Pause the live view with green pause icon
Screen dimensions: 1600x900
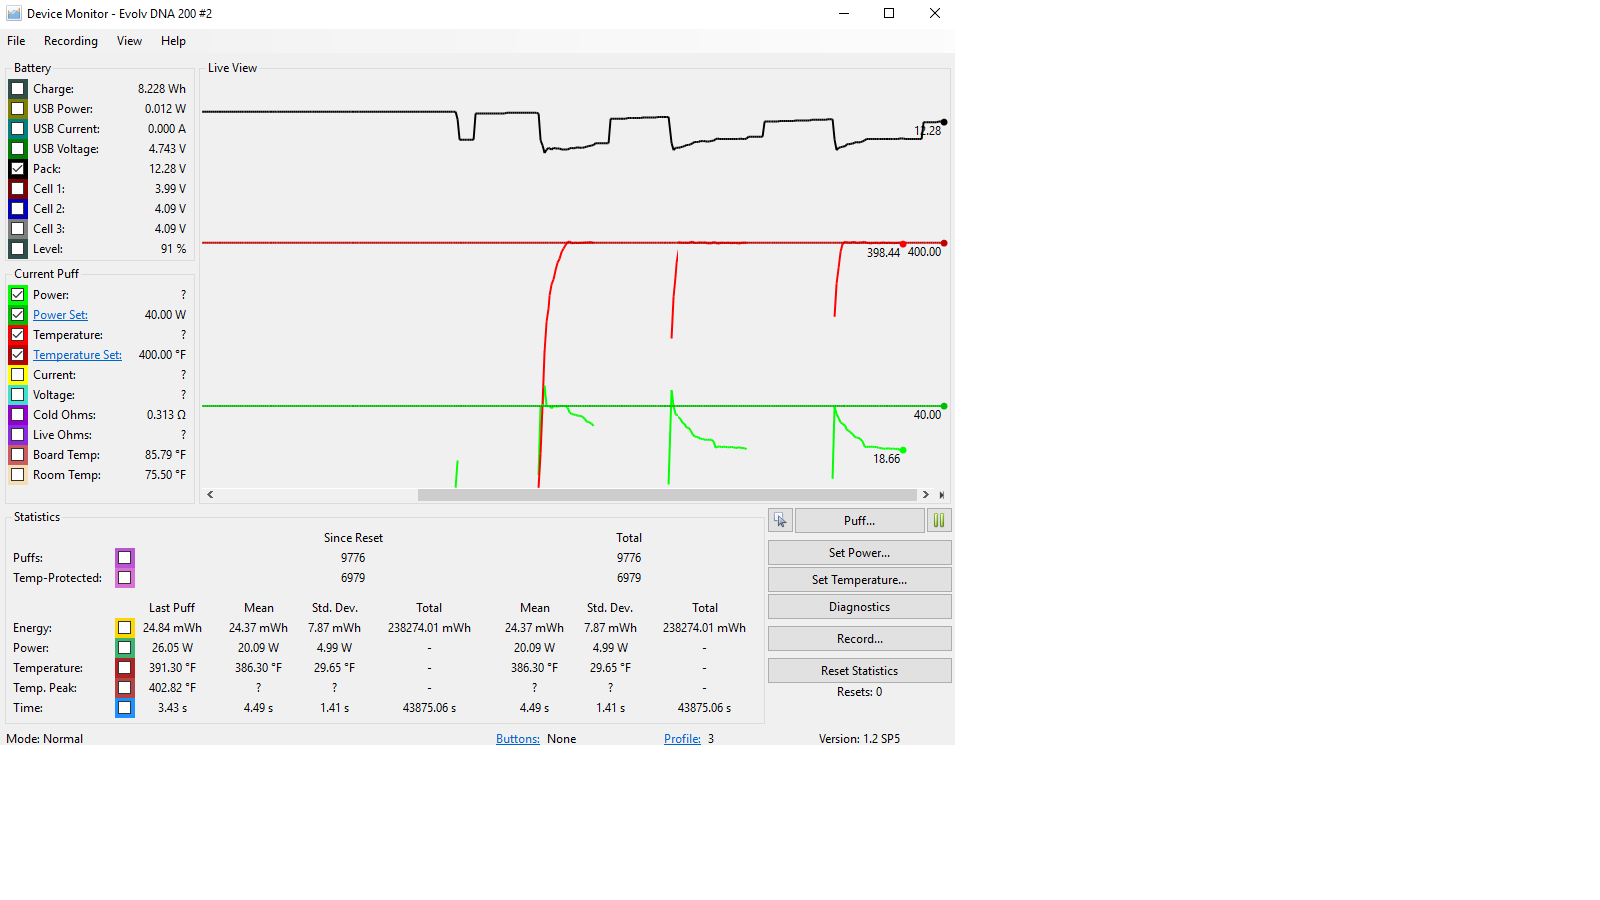[x=938, y=520]
